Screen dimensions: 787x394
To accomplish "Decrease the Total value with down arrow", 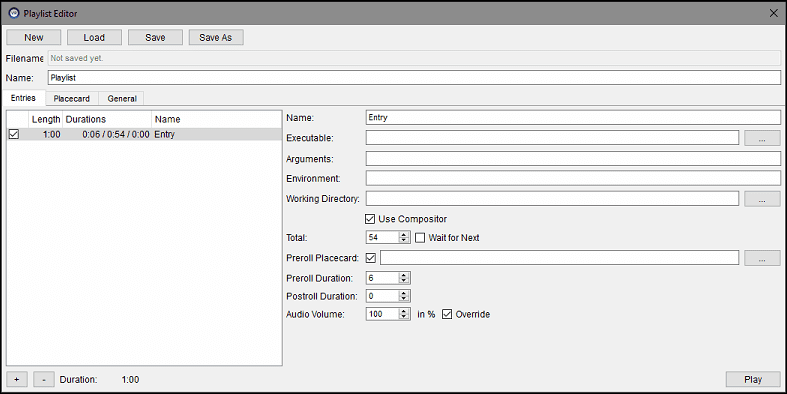I will click(x=404, y=240).
